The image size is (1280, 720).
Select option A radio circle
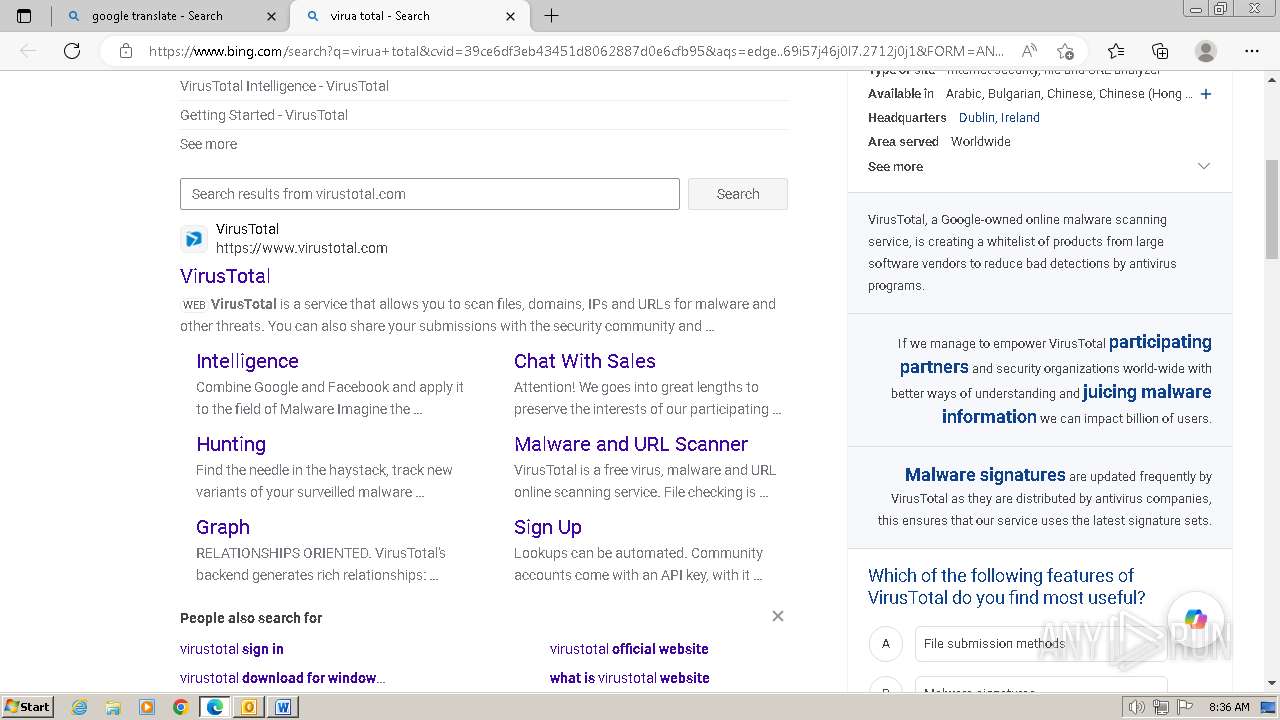885,644
